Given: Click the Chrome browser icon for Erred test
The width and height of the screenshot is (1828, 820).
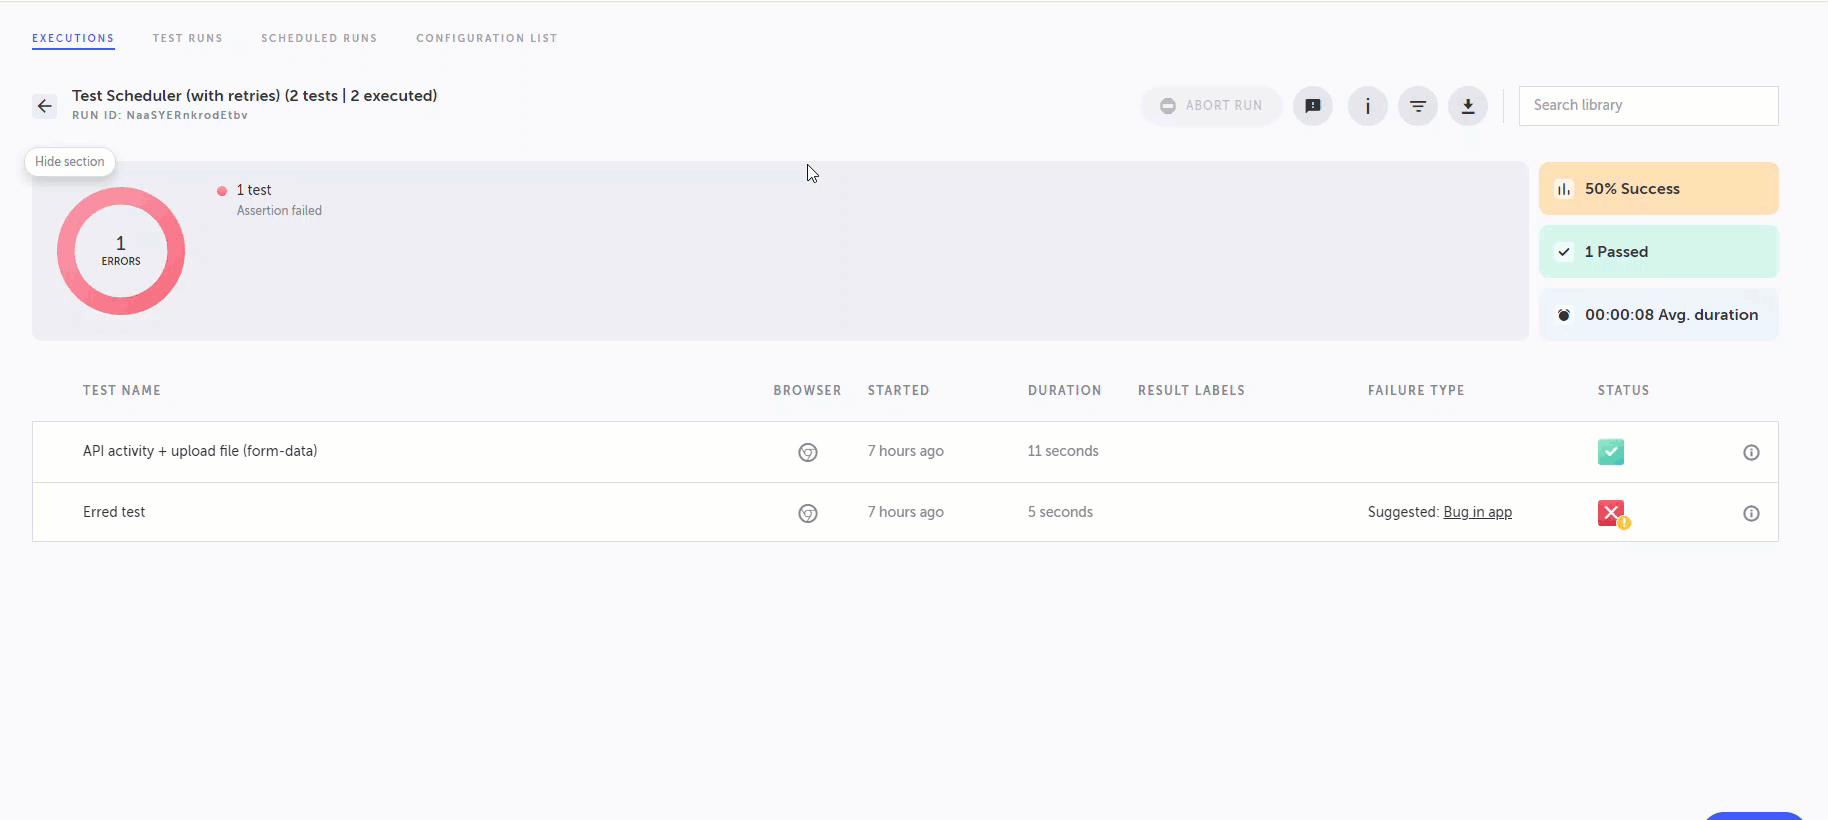Looking at the screenshot, I should coord(808,513).
